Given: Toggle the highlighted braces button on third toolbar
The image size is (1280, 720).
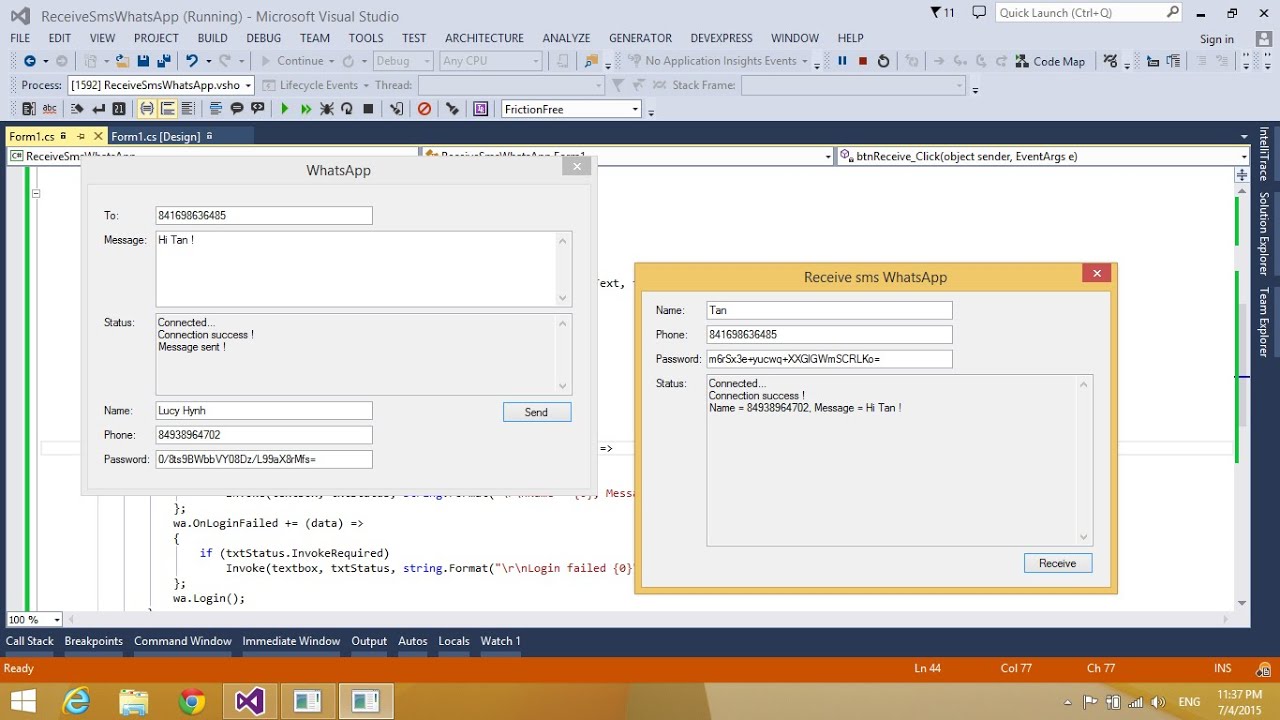Looking at the screenshot, I should pyautogui.click(x=147, y=109).
